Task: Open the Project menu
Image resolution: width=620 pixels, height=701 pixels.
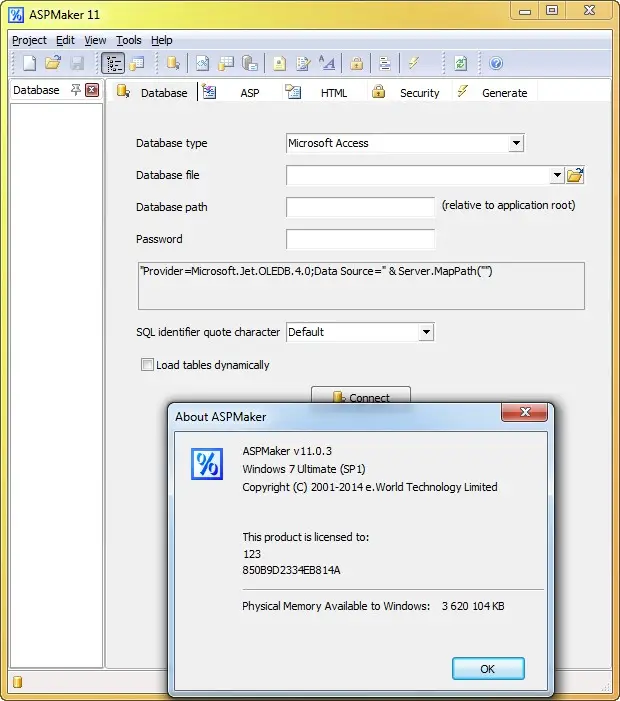Action: coord(30,40)
